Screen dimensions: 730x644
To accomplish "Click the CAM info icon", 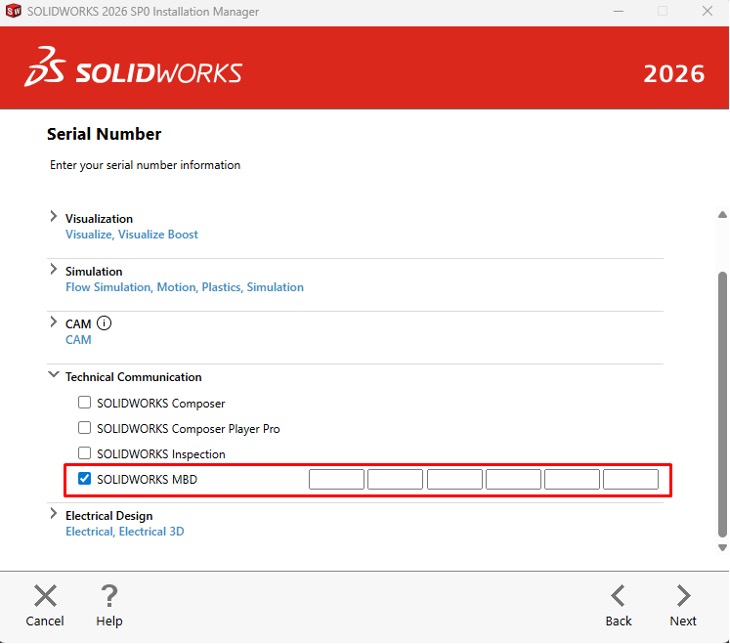I will [x=104, y=323].
